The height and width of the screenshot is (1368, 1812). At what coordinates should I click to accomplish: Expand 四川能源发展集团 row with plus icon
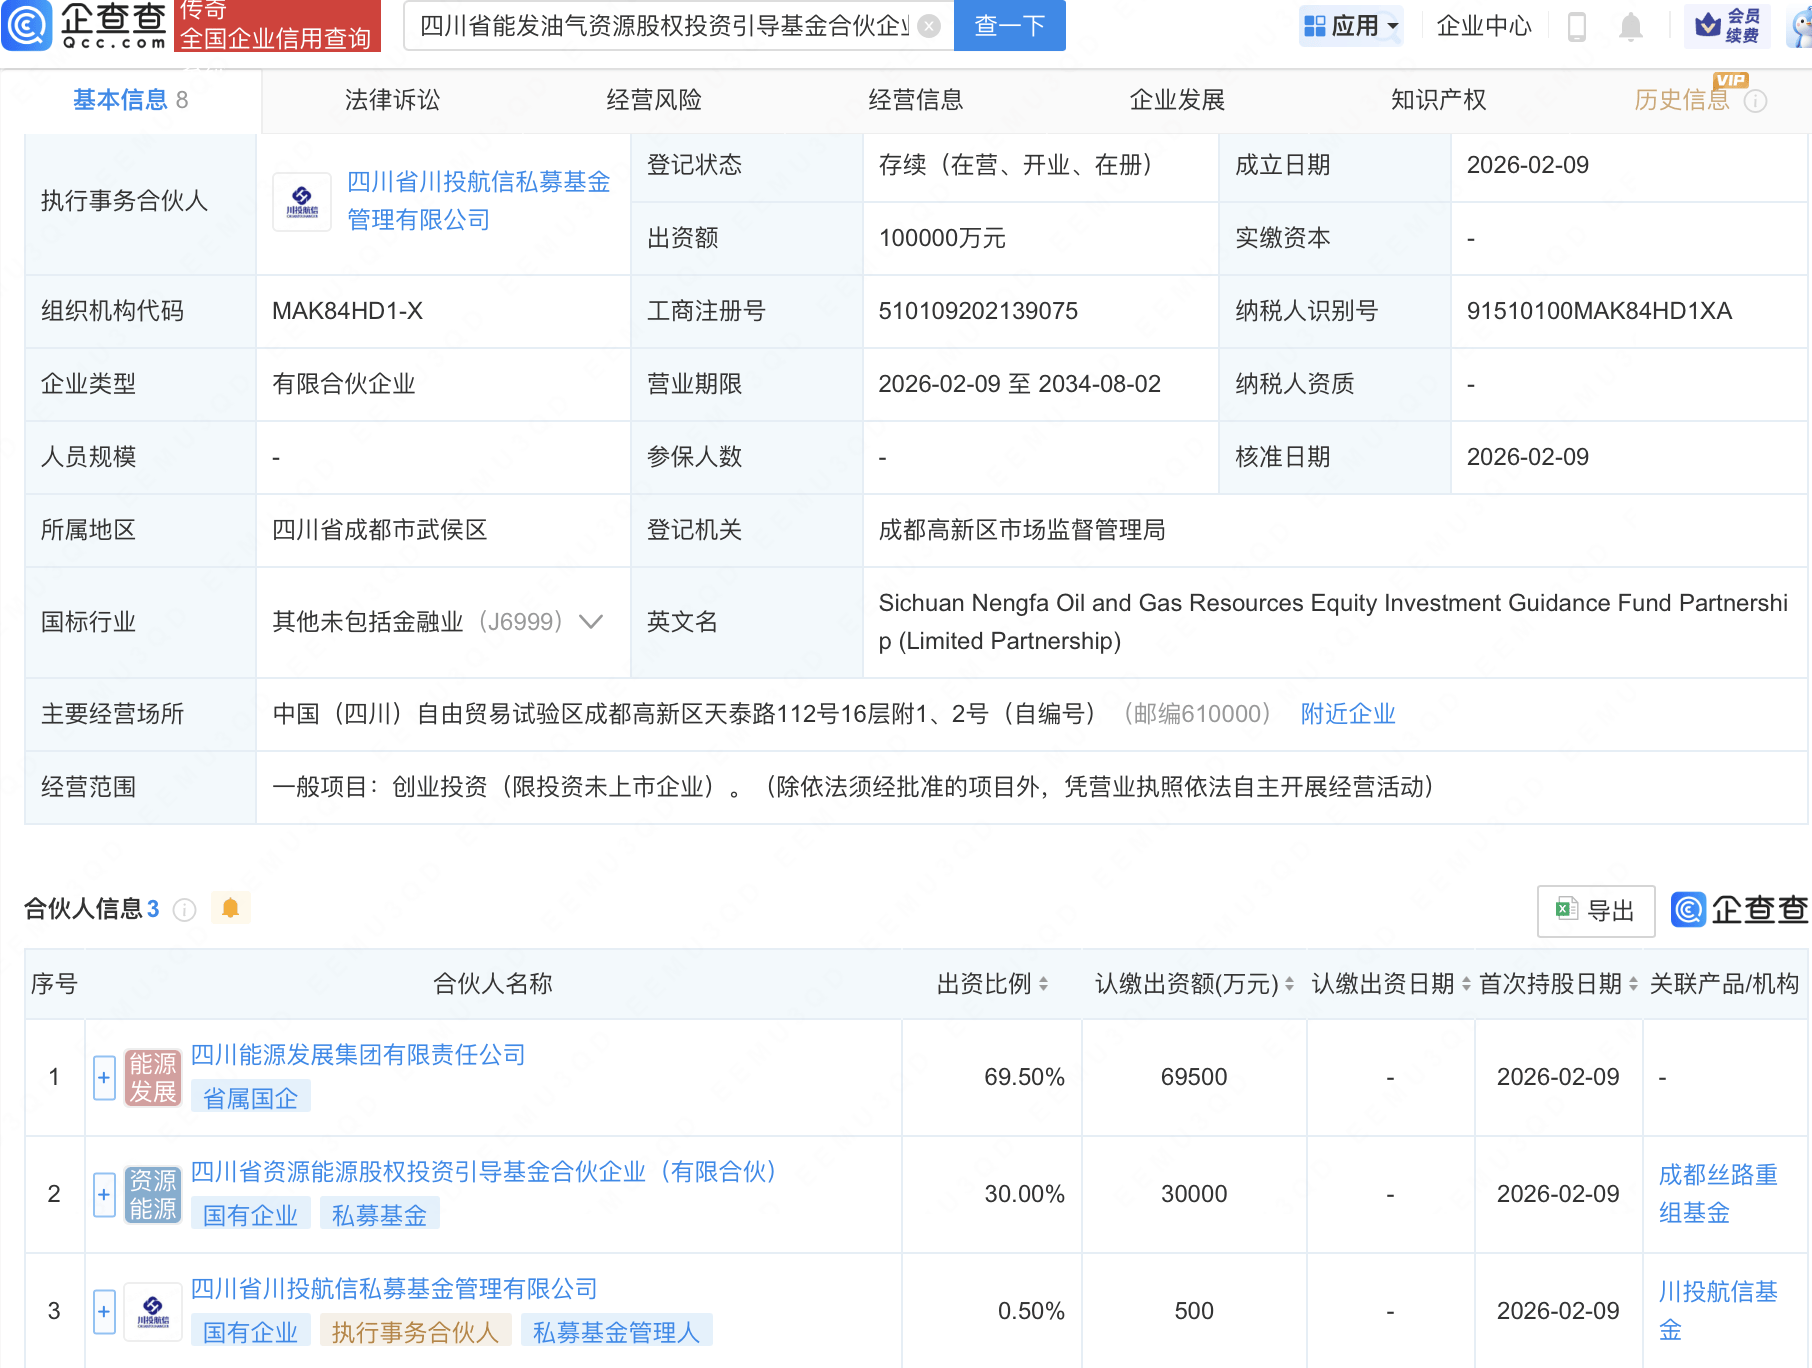(103, 1077)
